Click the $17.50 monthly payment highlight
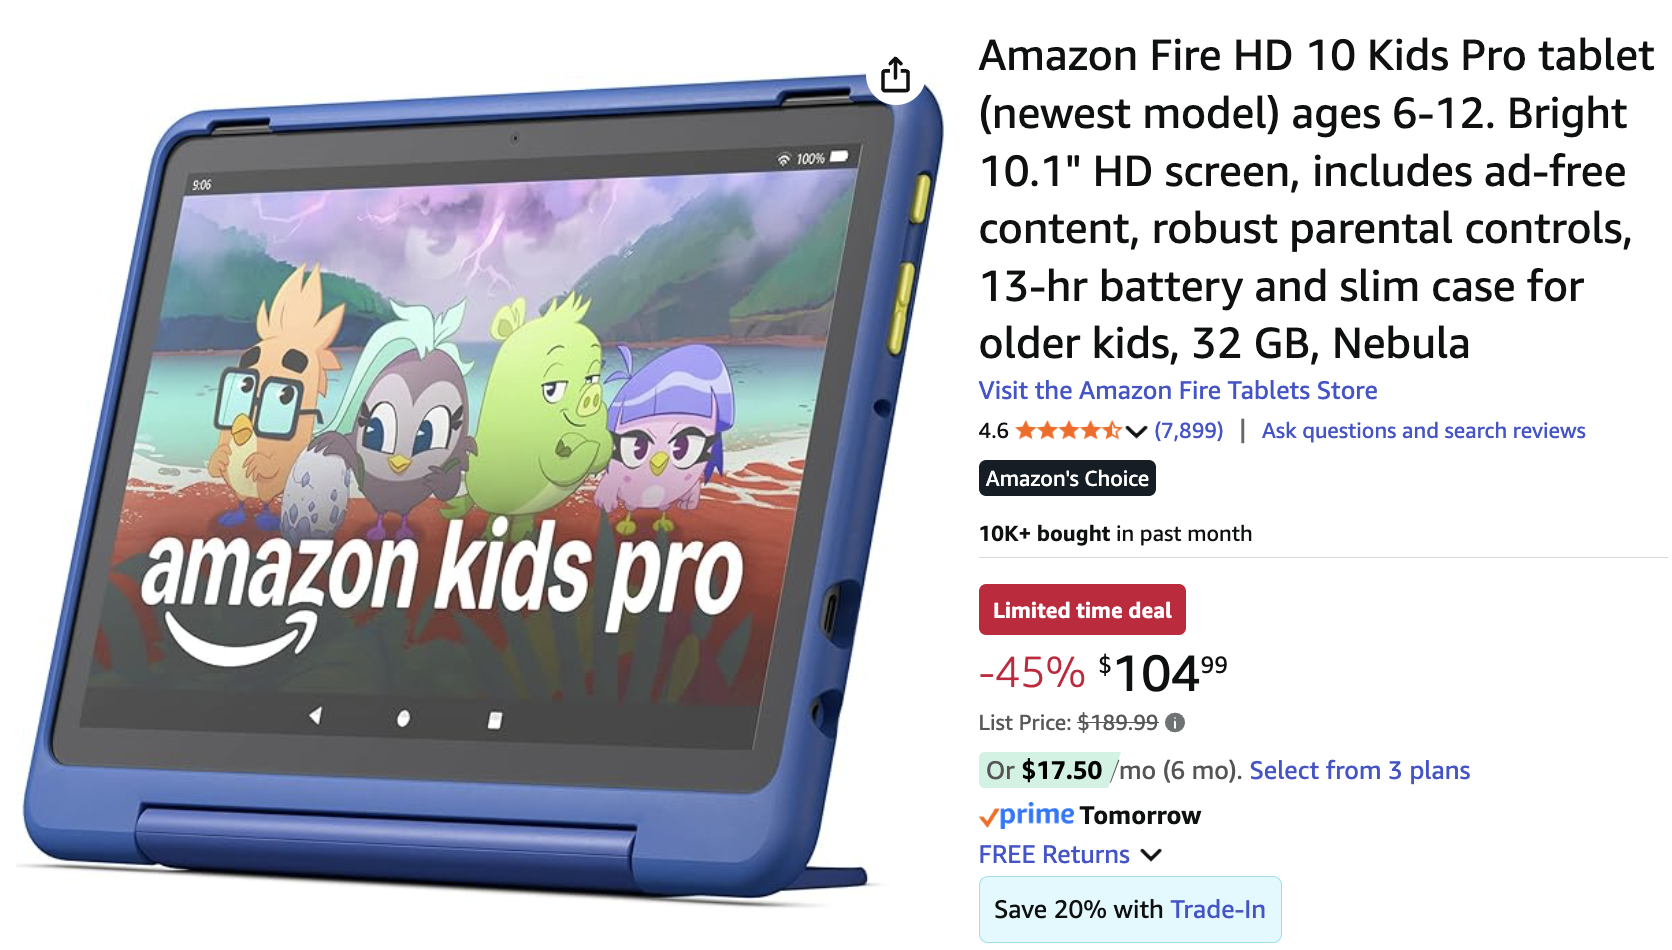 (x=1045, y=770)
